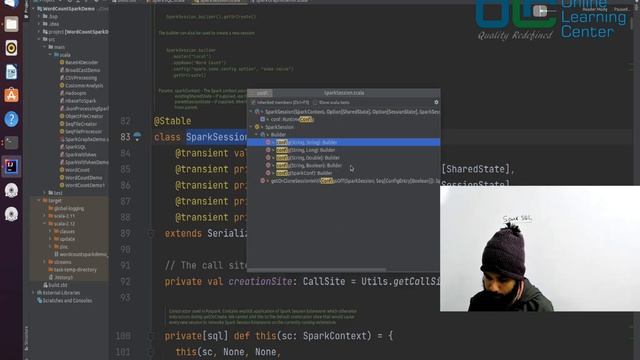Toggle Show scala tests checkbox
The height and width of the screenshot is (360, 640).
(315, 102)
